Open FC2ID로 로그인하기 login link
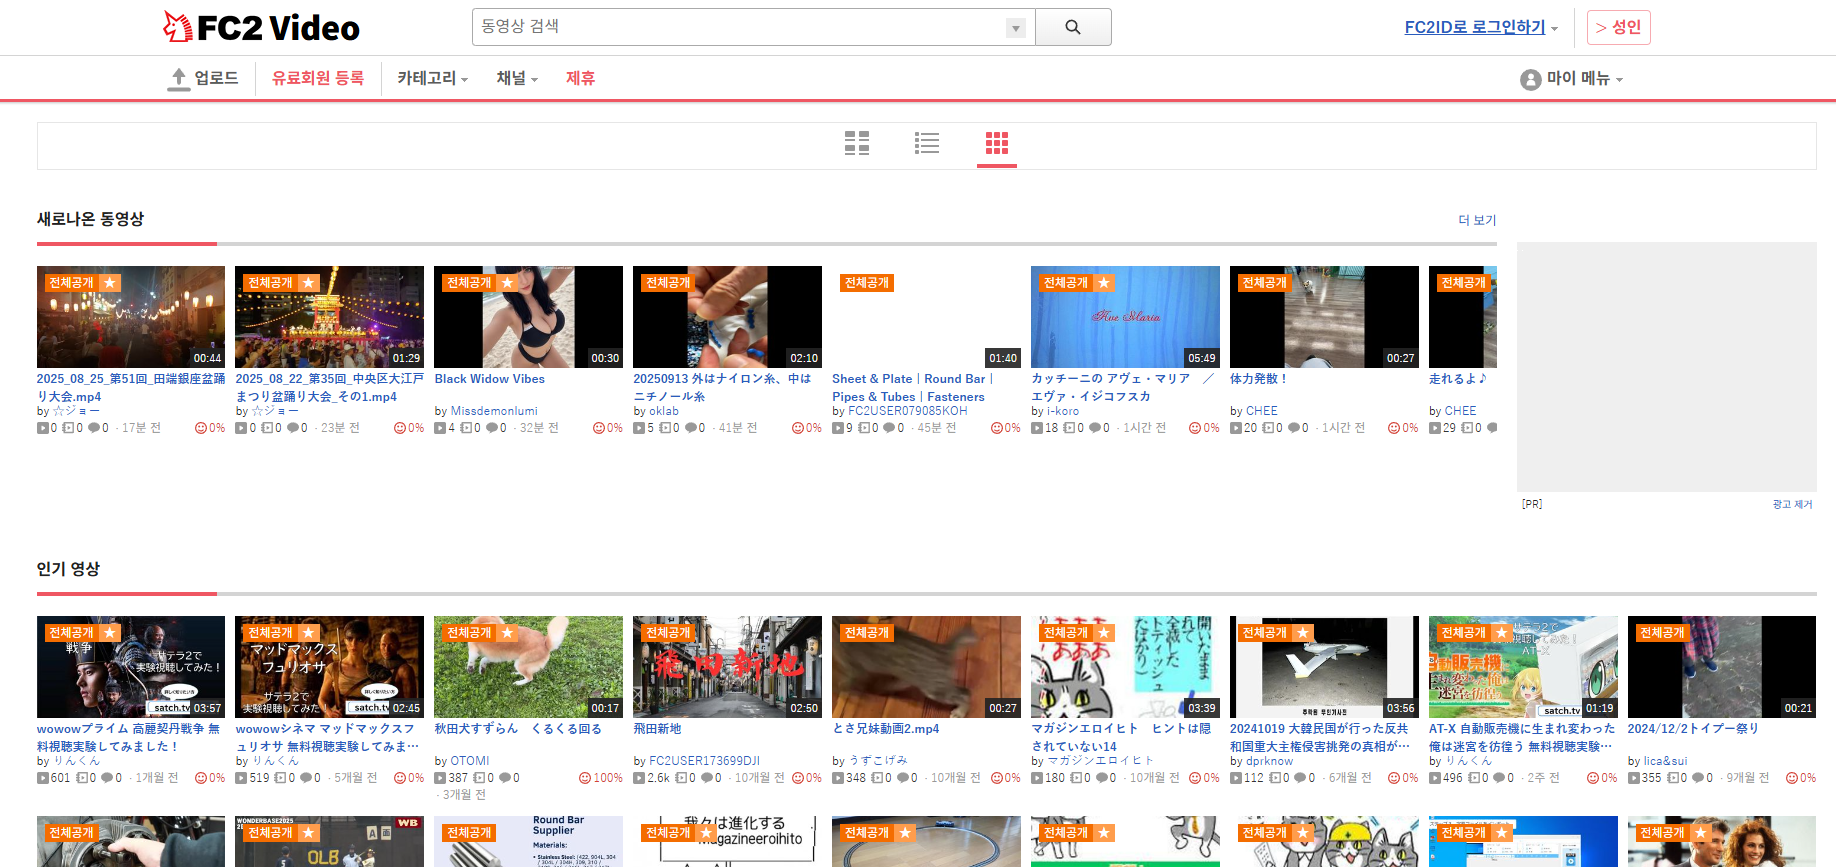 (1475, 27)
